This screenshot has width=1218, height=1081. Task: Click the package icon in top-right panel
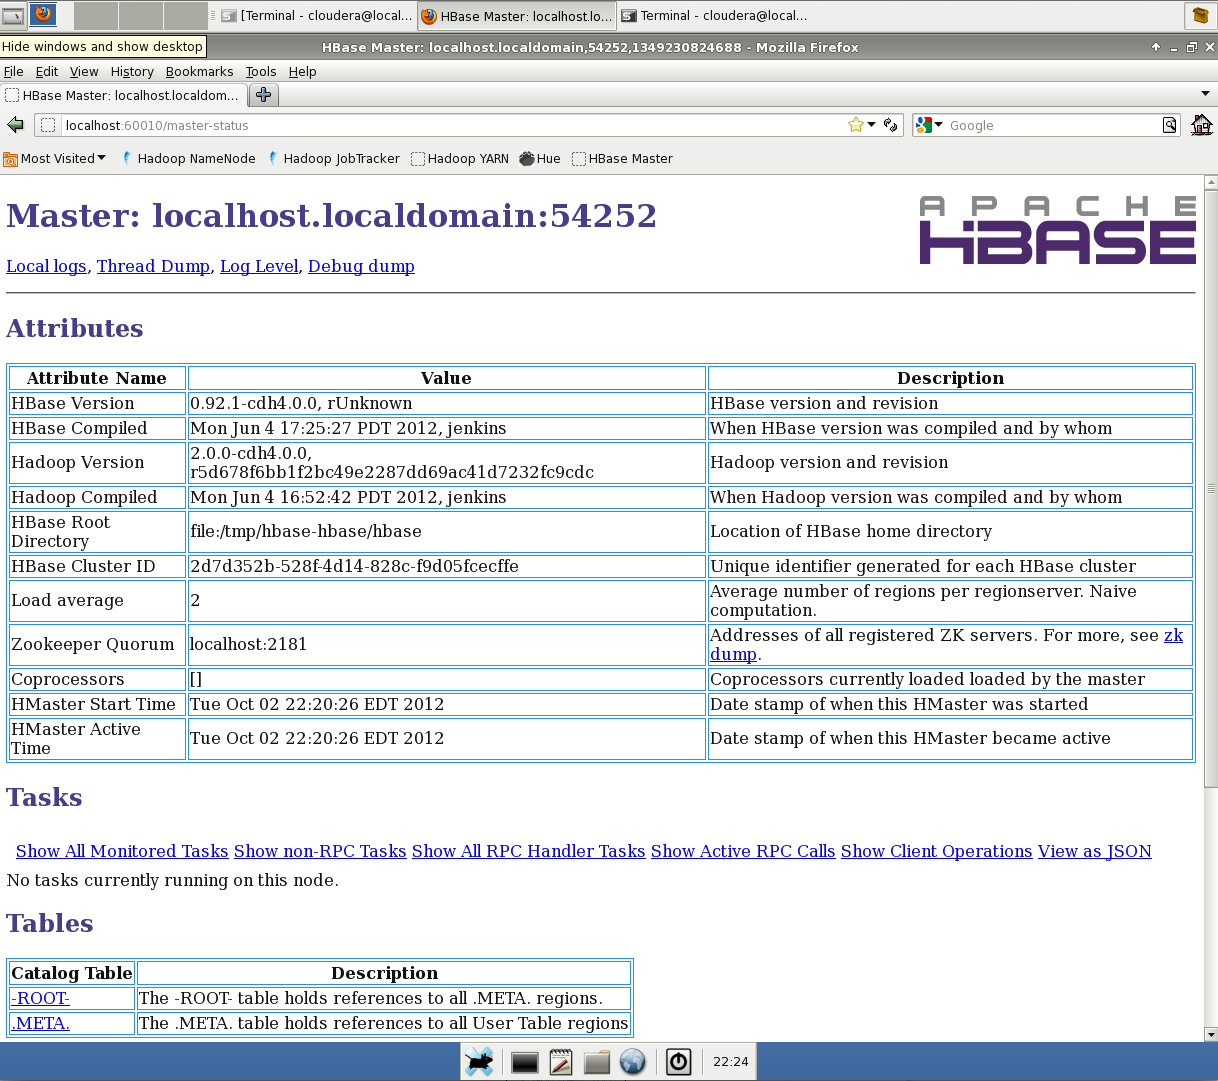coord(1200,15)
